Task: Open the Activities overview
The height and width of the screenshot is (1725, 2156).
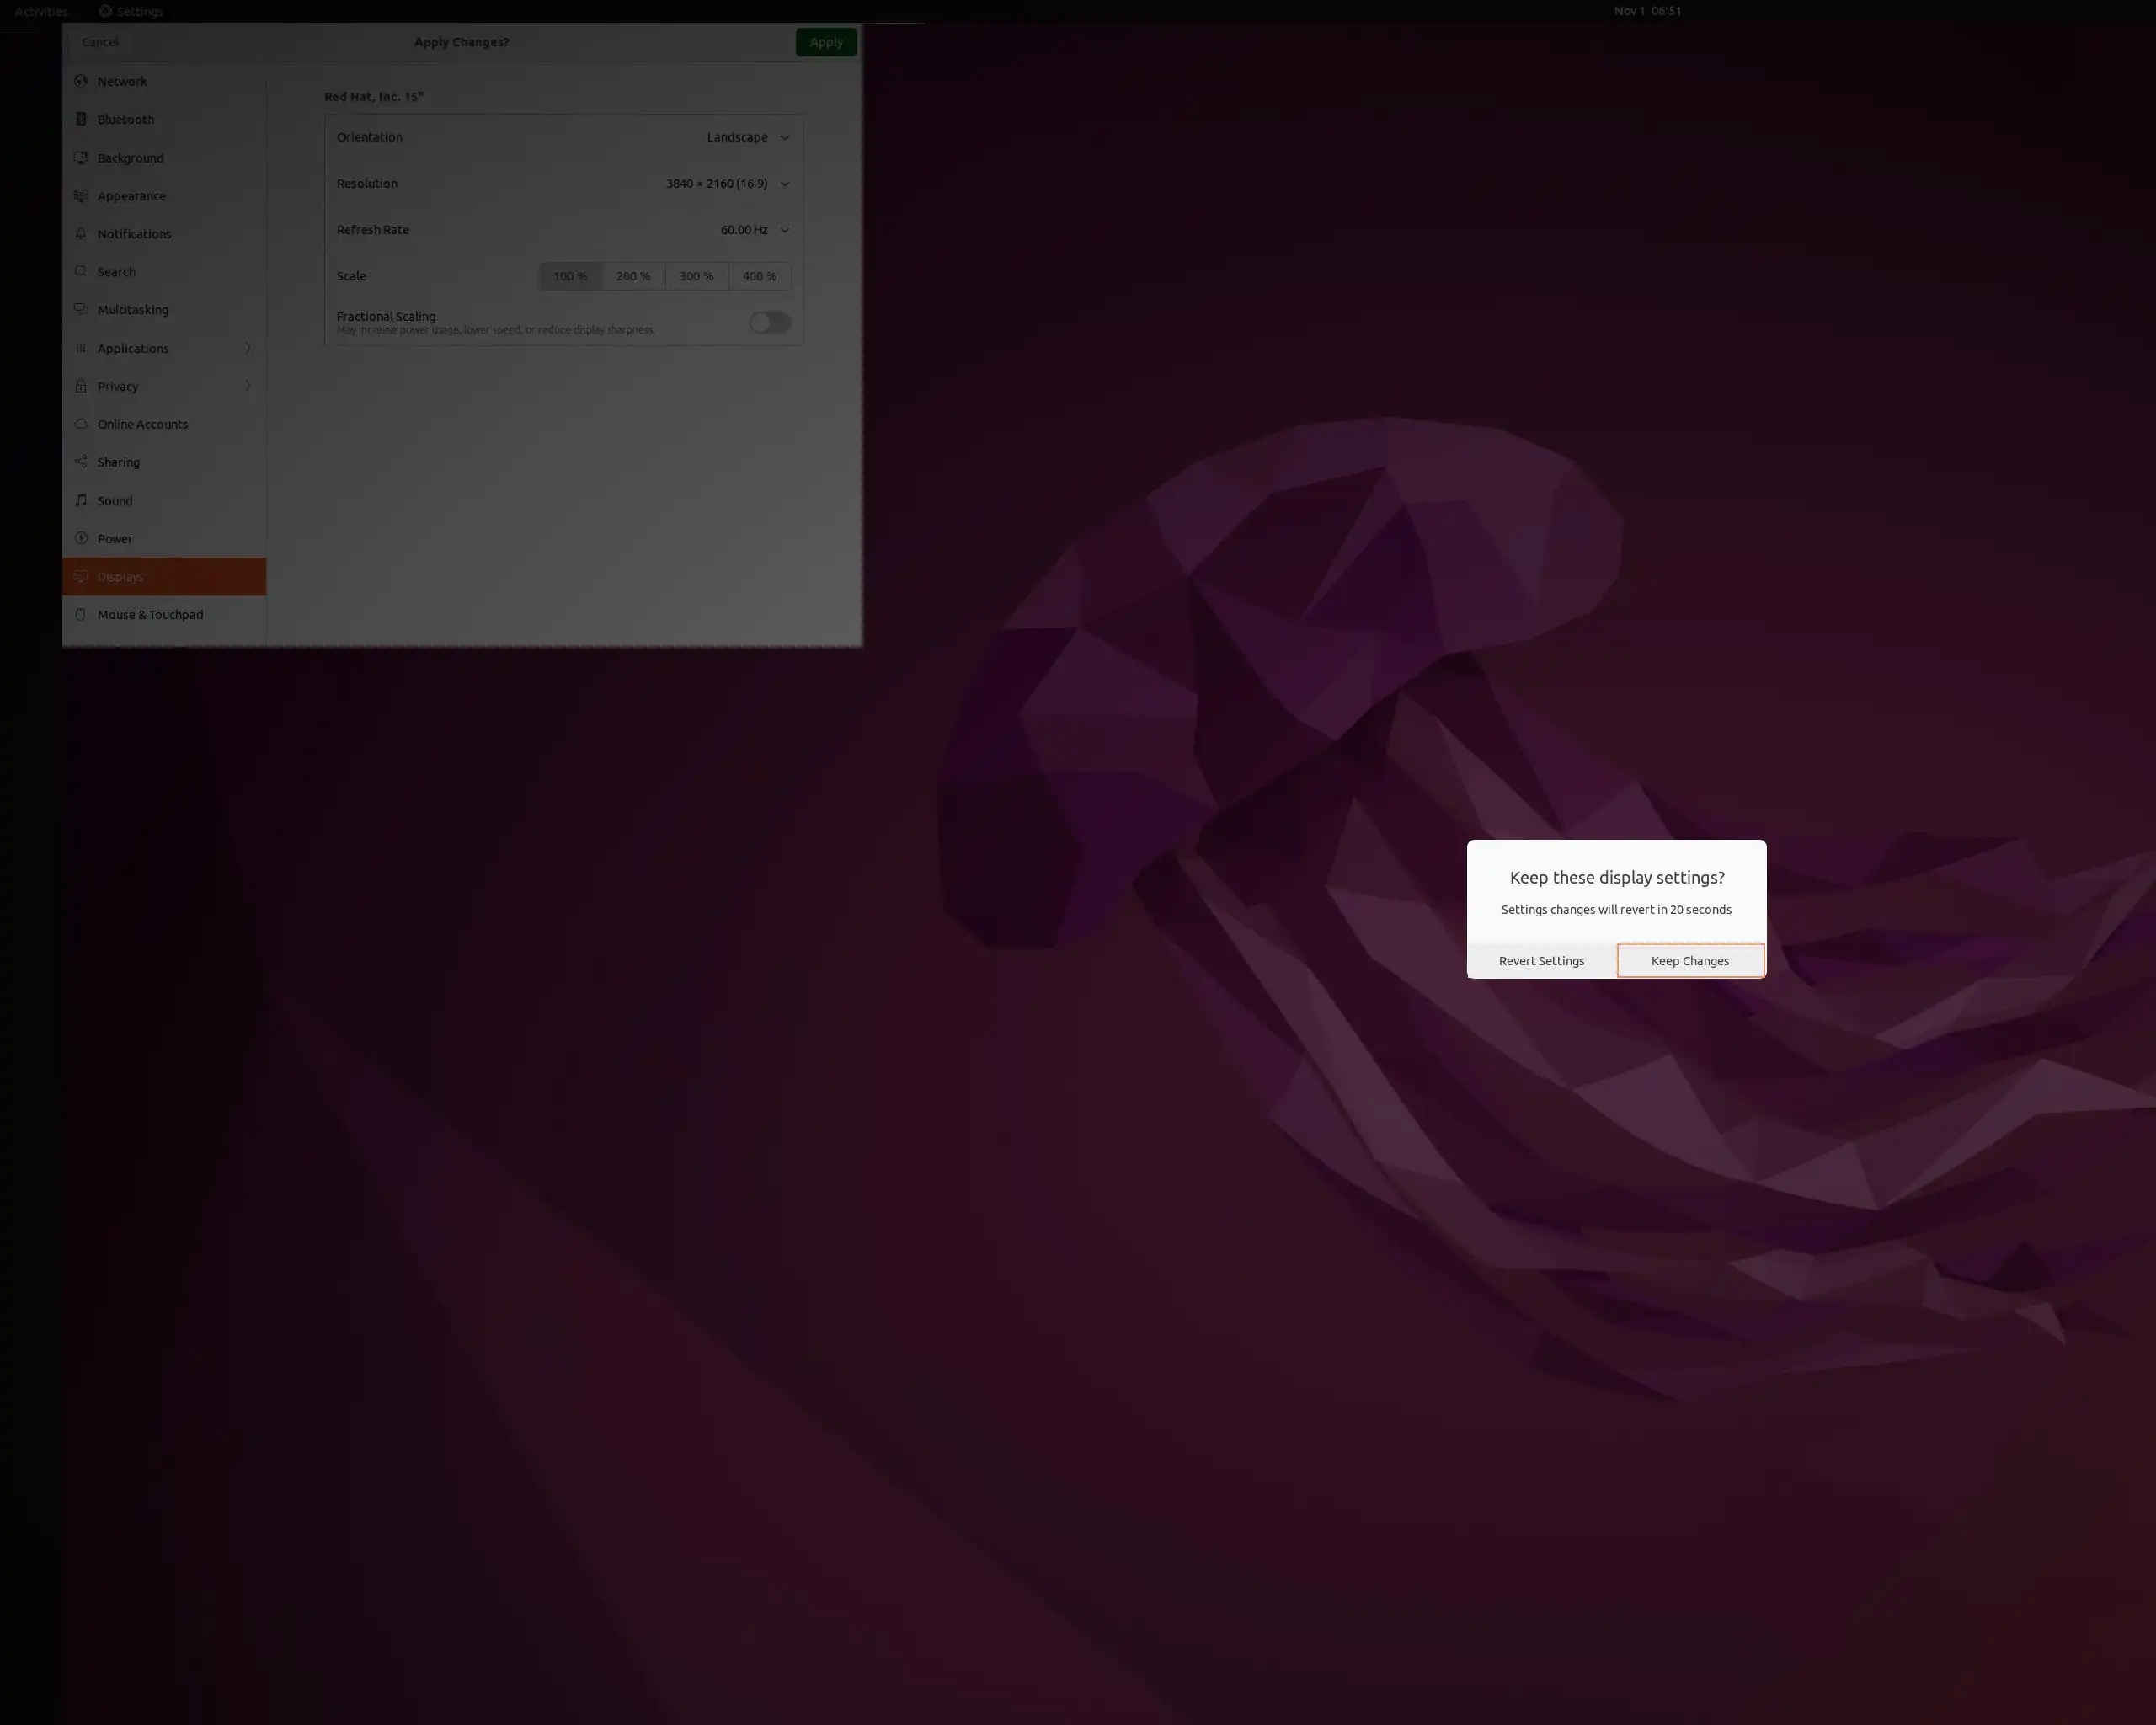Action: tap(41, 11)
